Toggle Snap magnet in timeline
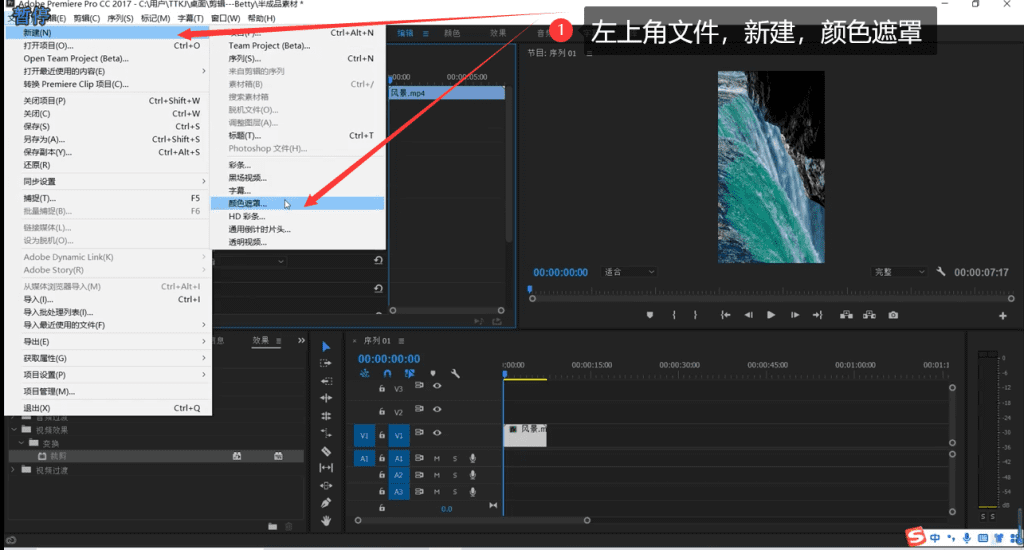 pos(387,374)
